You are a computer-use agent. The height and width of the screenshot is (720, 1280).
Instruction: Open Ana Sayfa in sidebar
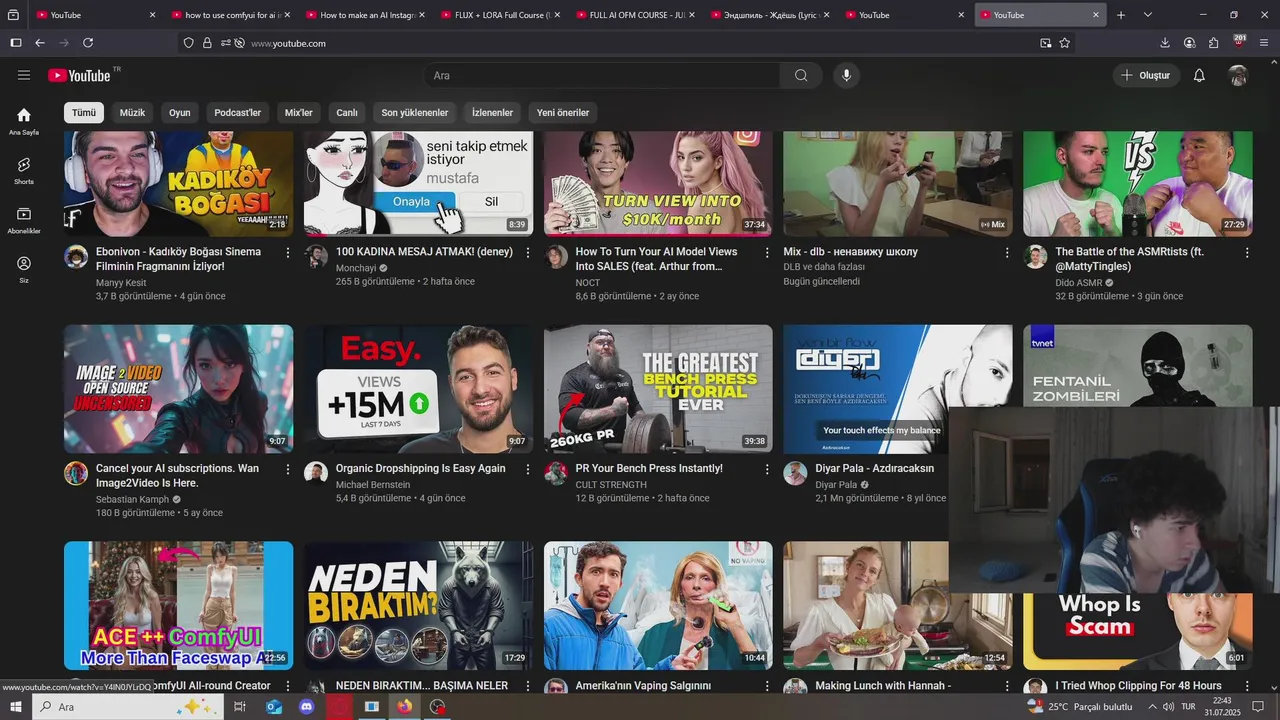tap(24, 121)
